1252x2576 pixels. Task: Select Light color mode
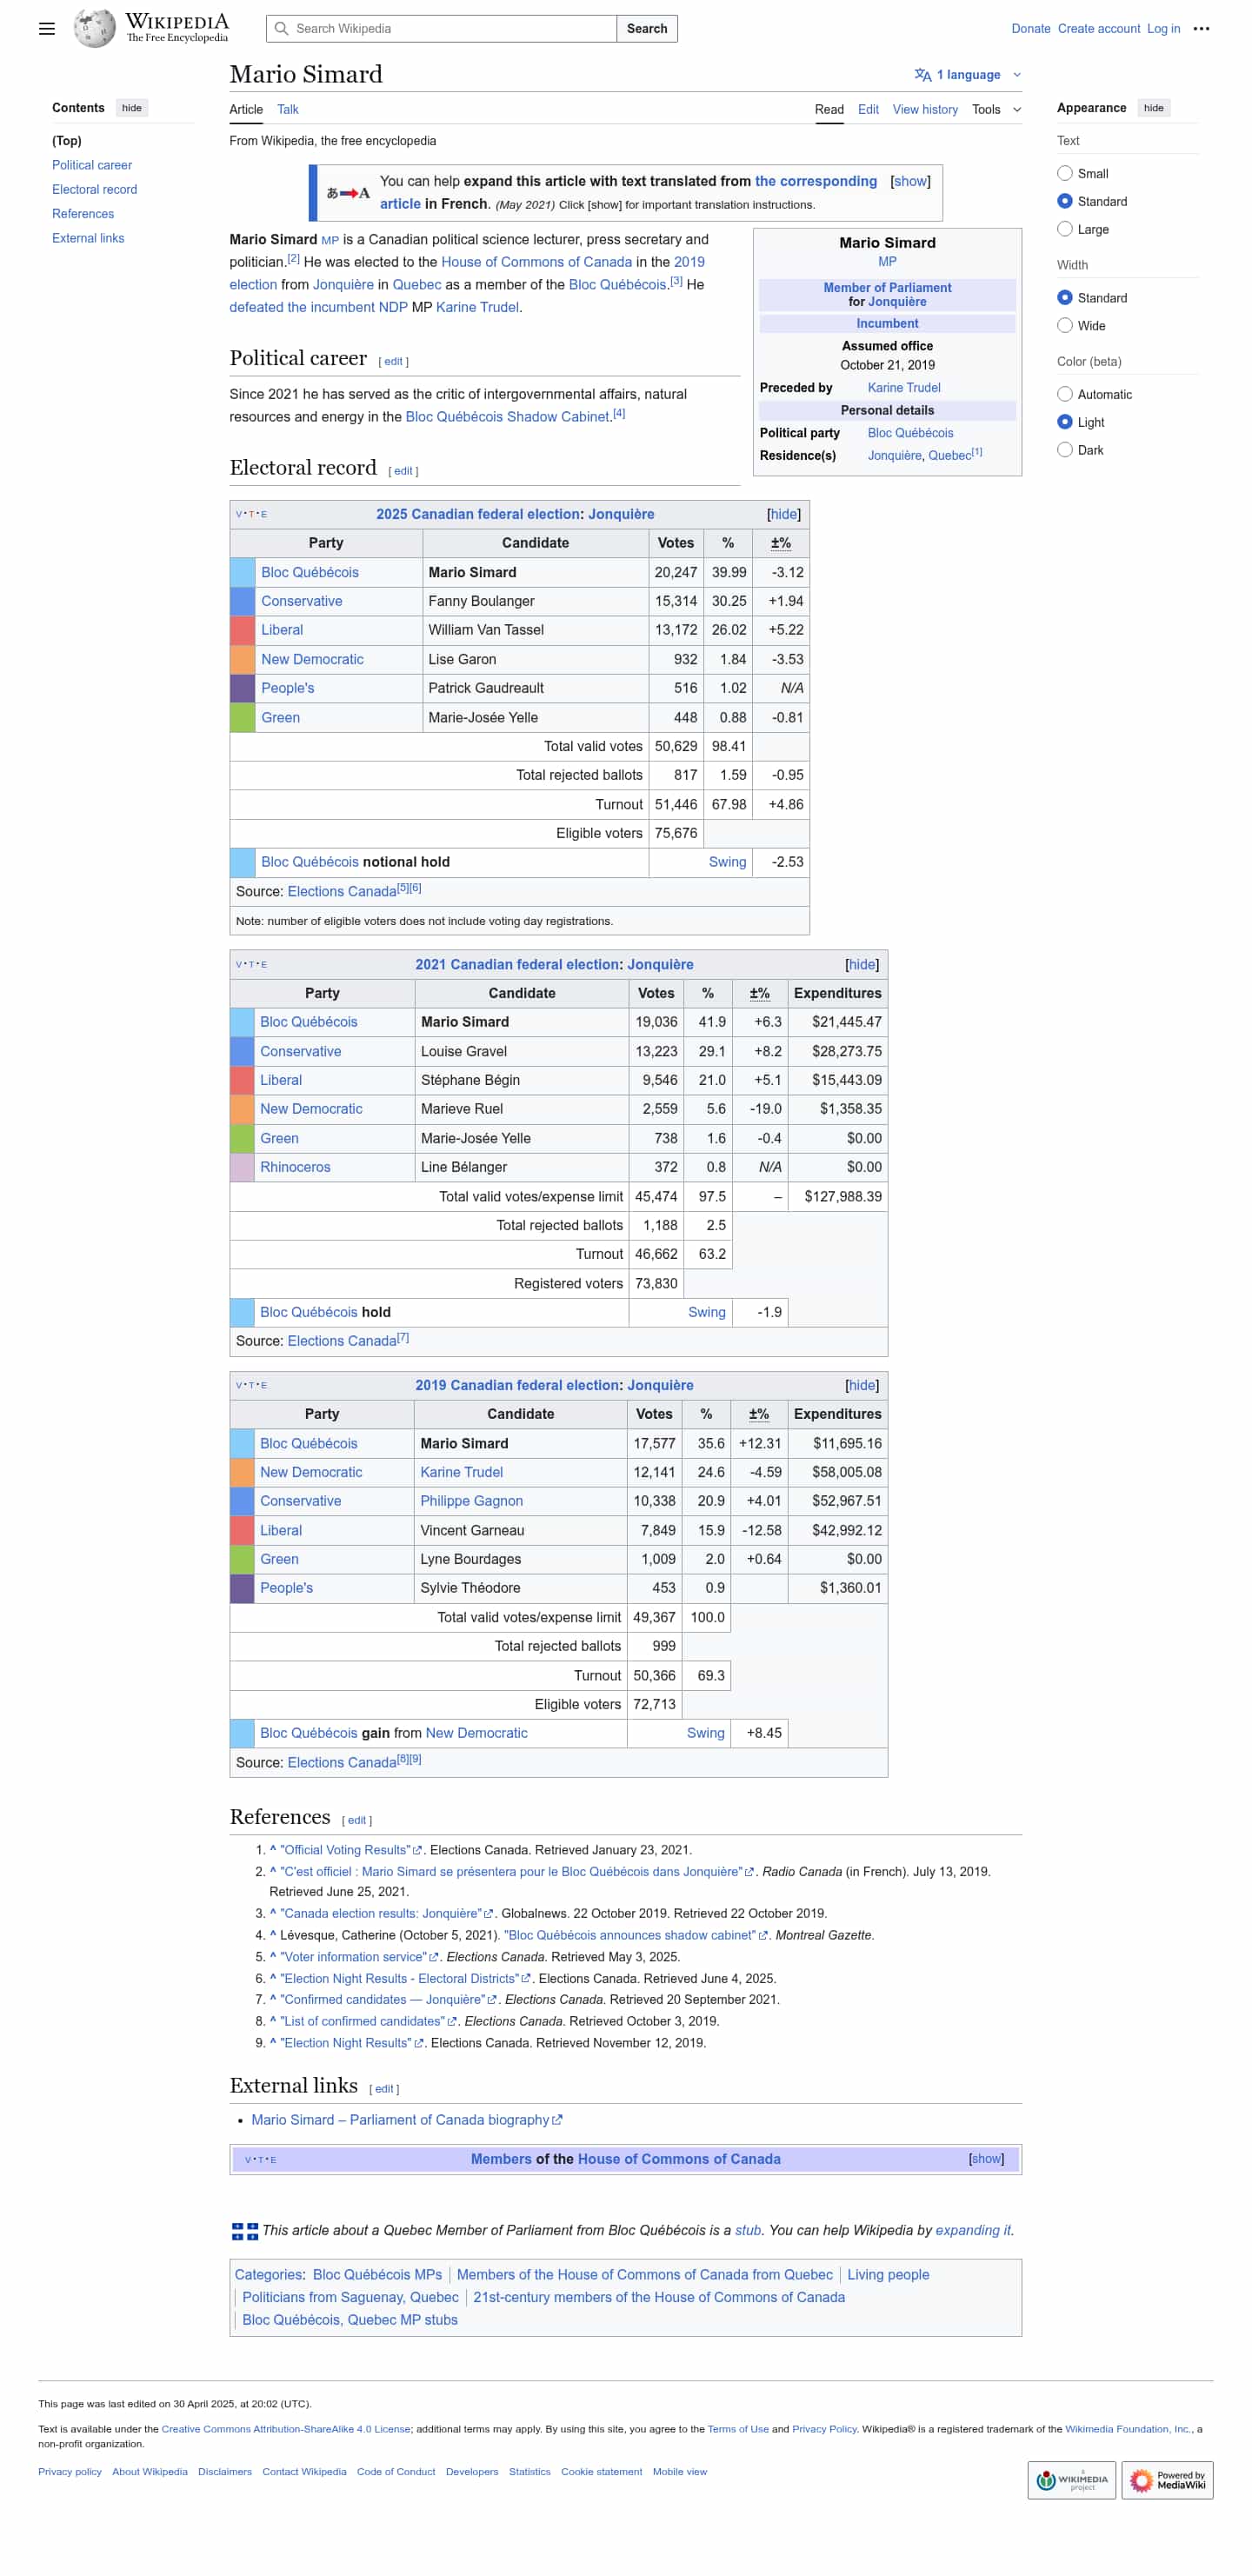pyautogui.click(x=1064, y=422)
